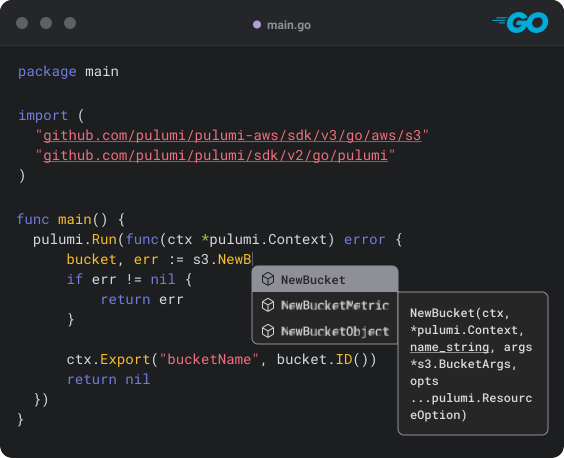Click the 'return err' statement
The image size is (564, 458).
(x=142, y=300)
